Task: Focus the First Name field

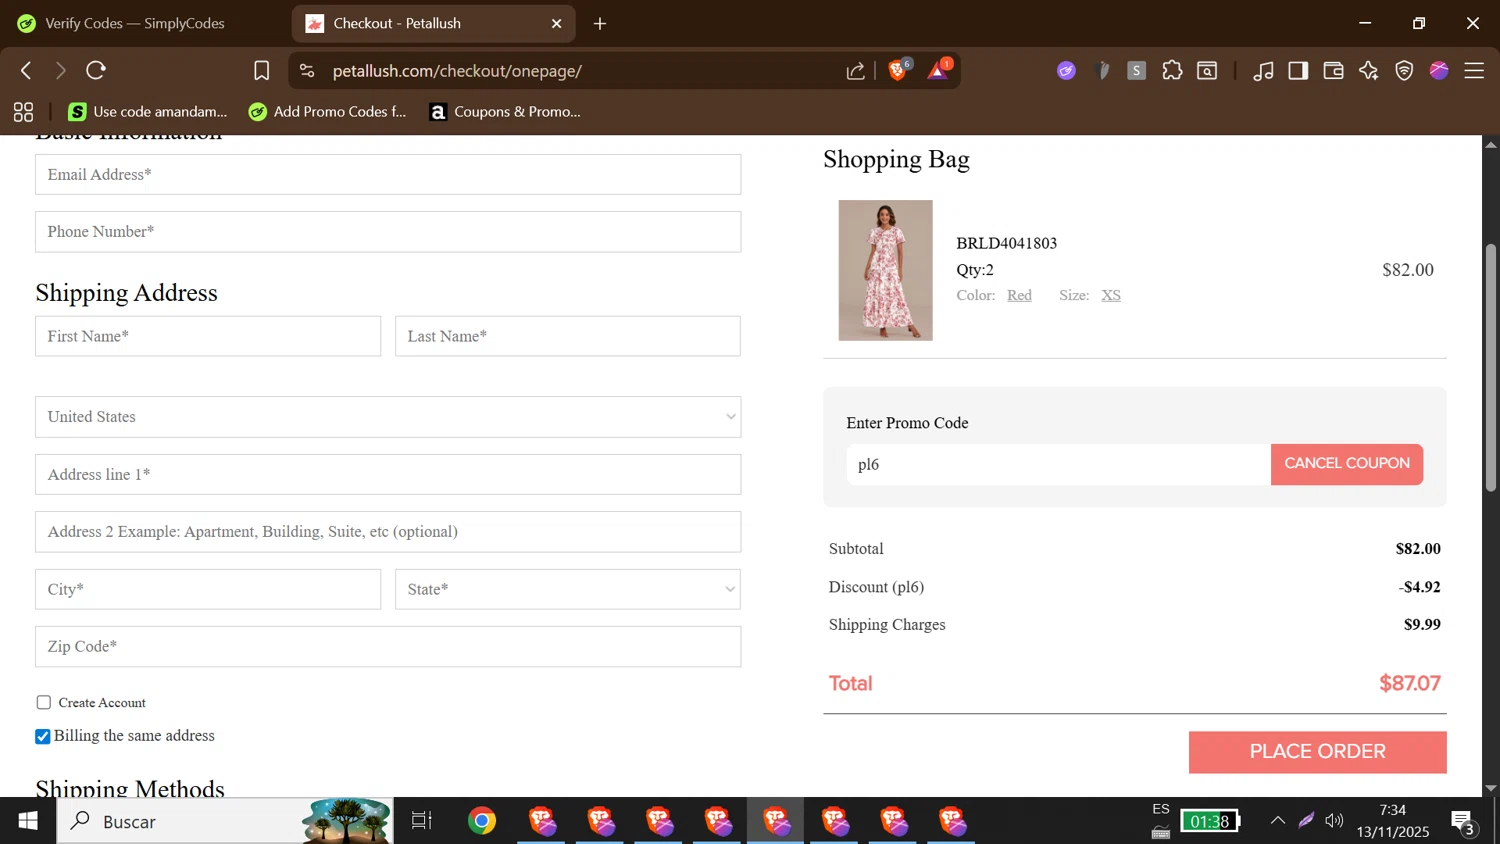Action: [208, 336]
